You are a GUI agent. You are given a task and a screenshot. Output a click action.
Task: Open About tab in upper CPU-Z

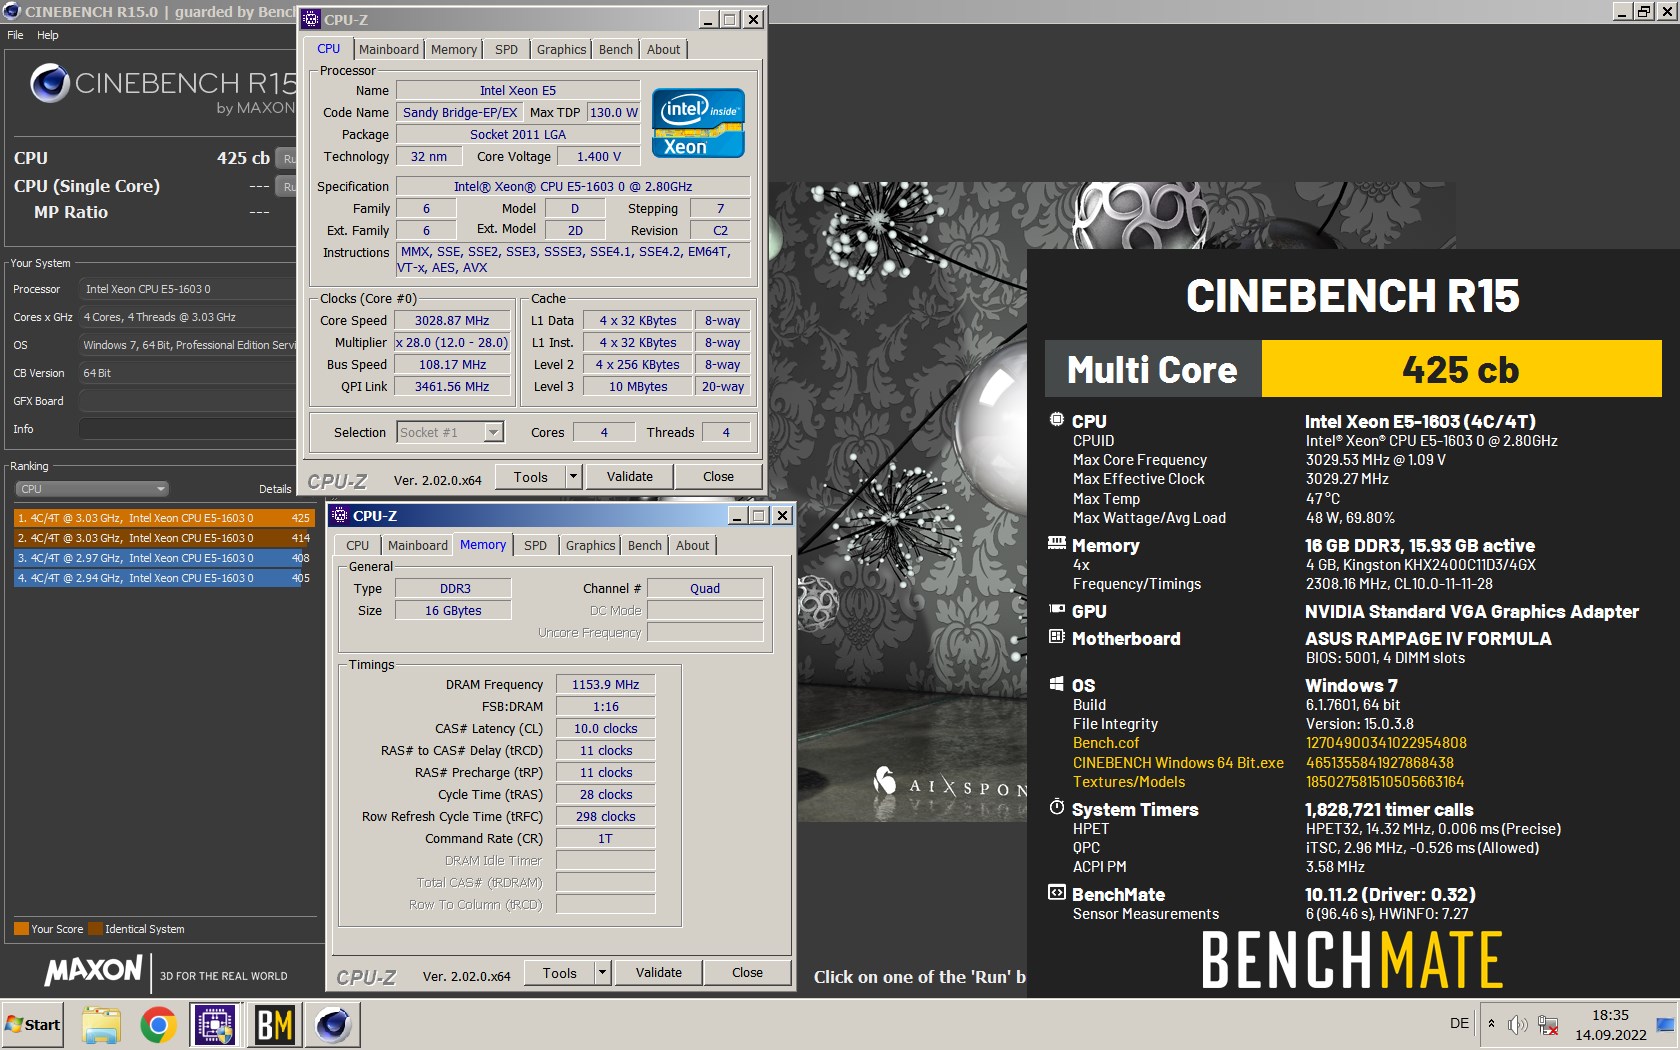click(x=663, y=50)
